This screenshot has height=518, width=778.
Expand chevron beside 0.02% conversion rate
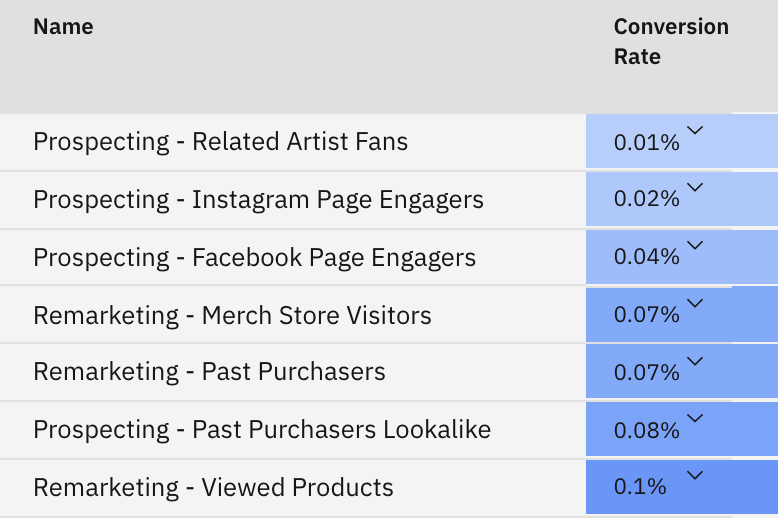(695, 187)
